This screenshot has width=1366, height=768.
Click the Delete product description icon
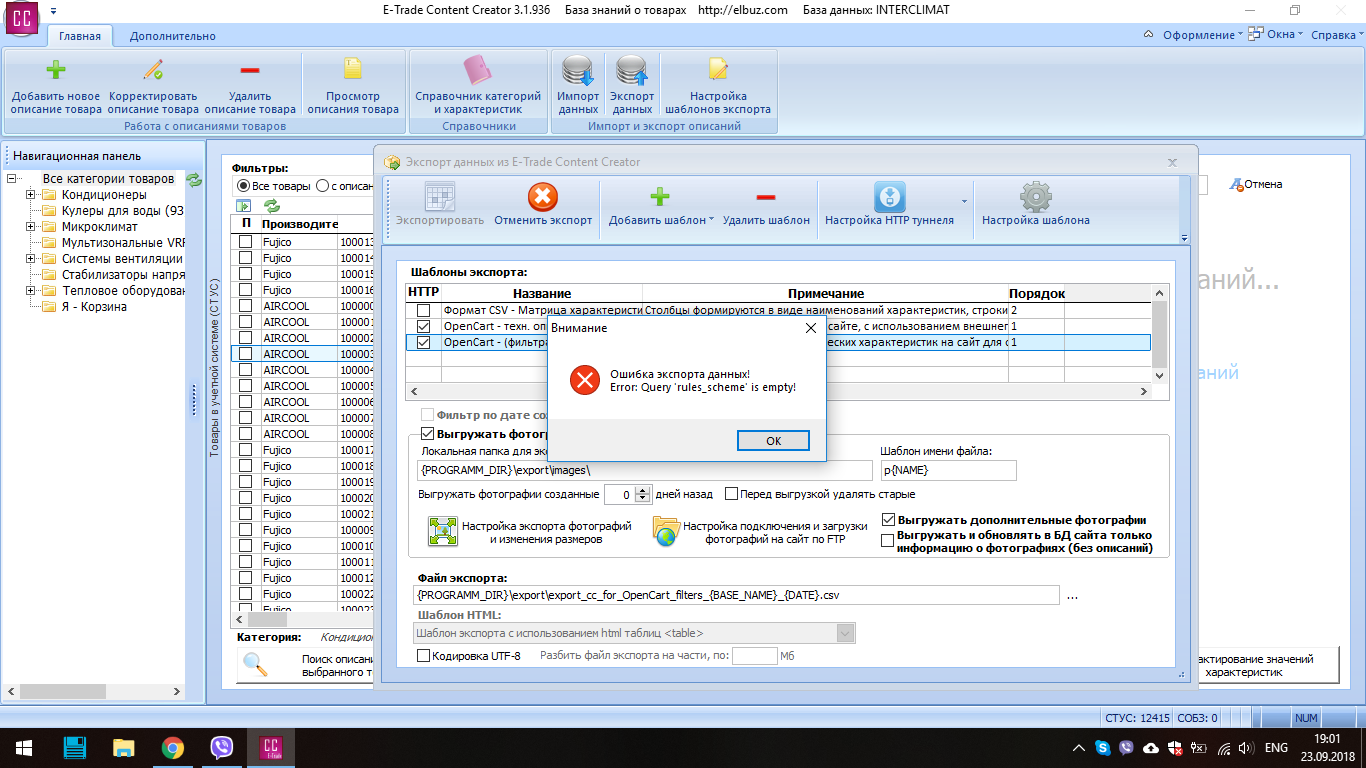250,70
